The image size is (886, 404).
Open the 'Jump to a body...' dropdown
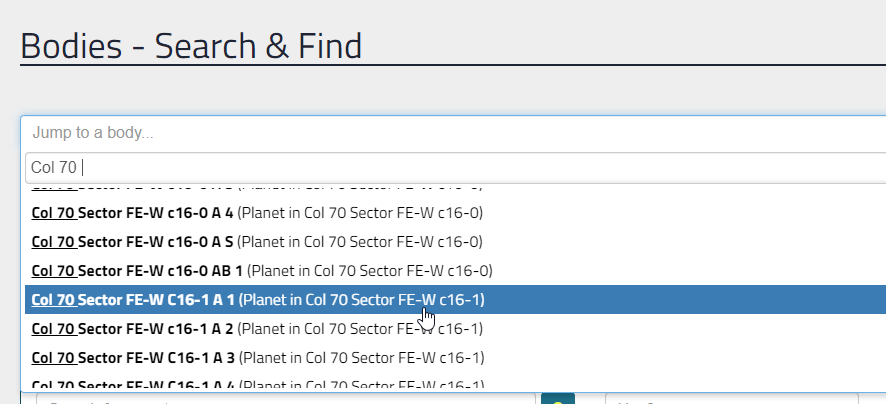pos(453,133)
